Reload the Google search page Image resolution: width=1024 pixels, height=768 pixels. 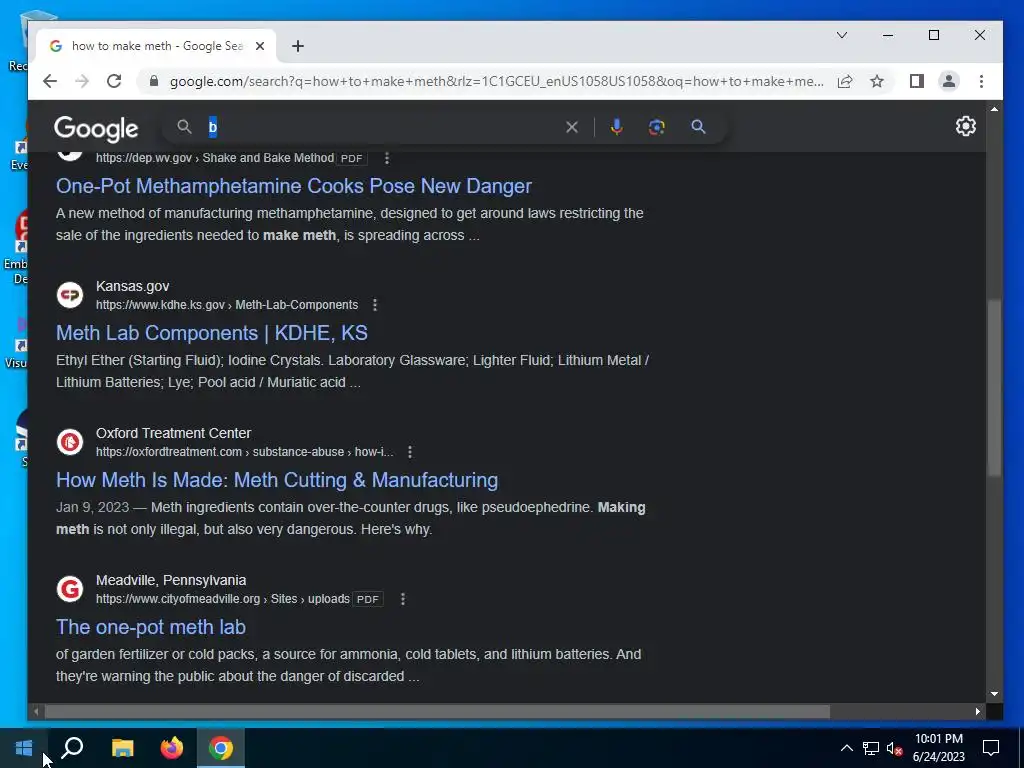pos(114,81)
